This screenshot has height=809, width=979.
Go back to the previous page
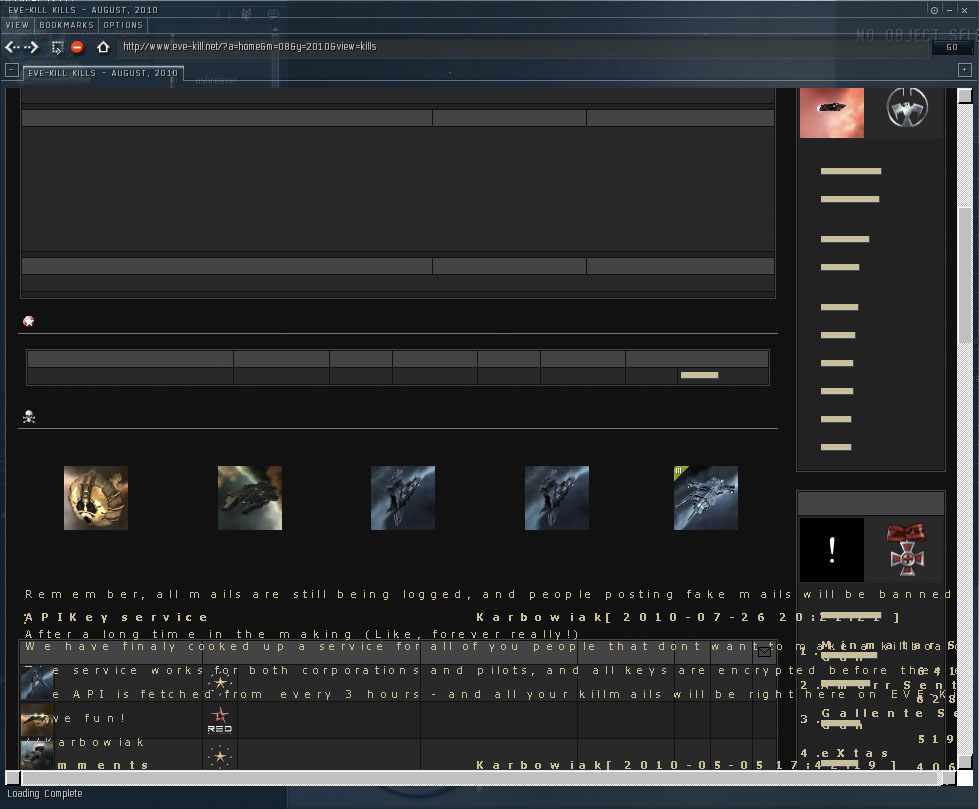pos(11,47)
